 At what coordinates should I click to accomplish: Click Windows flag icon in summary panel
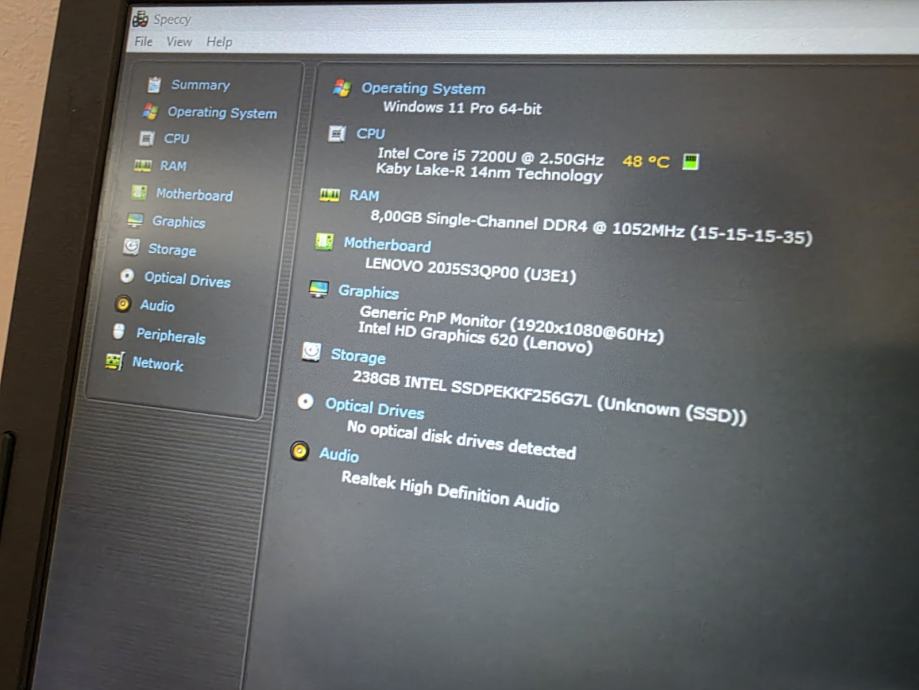click(342, 88)
